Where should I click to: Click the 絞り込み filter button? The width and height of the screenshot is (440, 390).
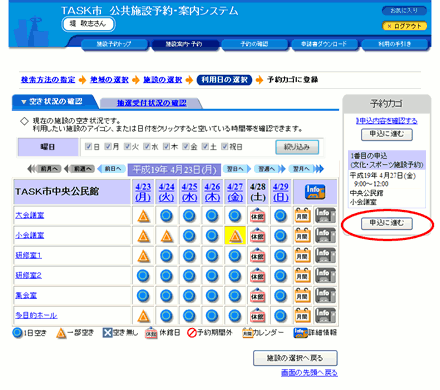[x=297, y=147]
